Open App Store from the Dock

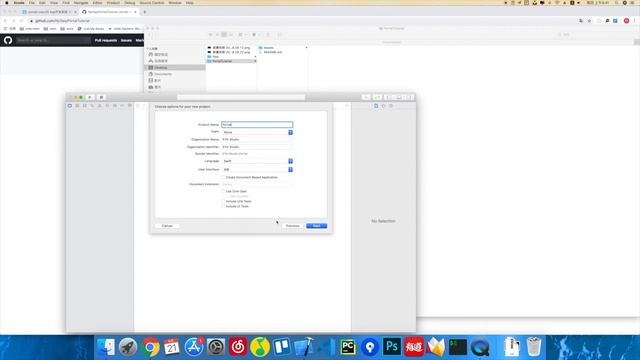194,347
